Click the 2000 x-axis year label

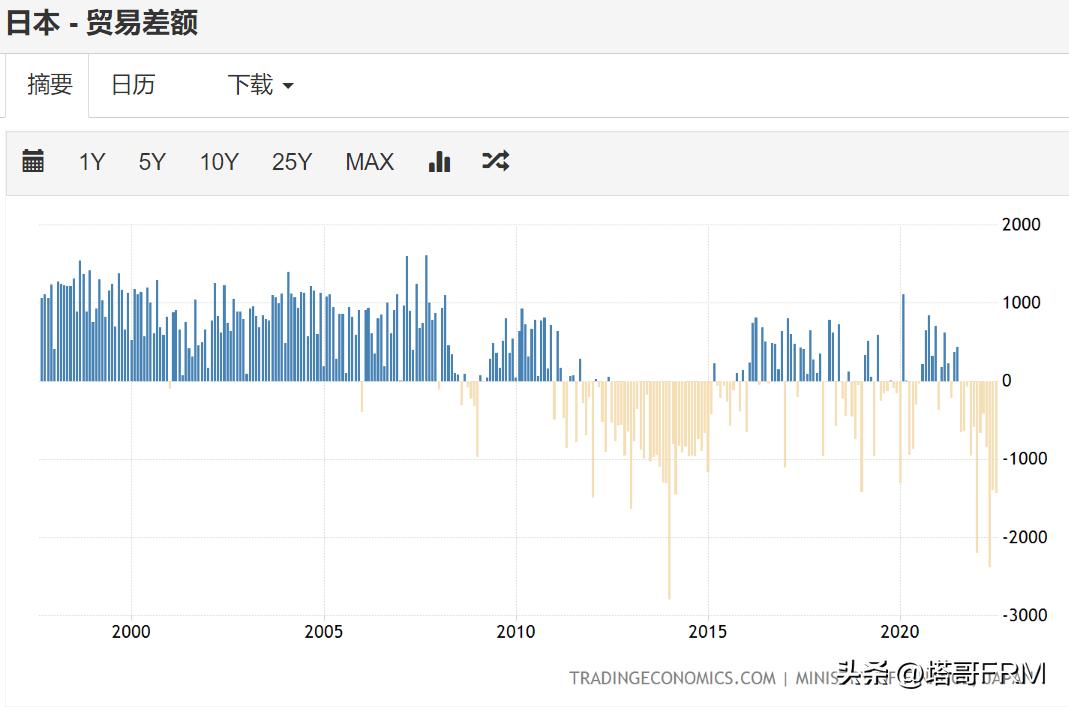[131, 631]
